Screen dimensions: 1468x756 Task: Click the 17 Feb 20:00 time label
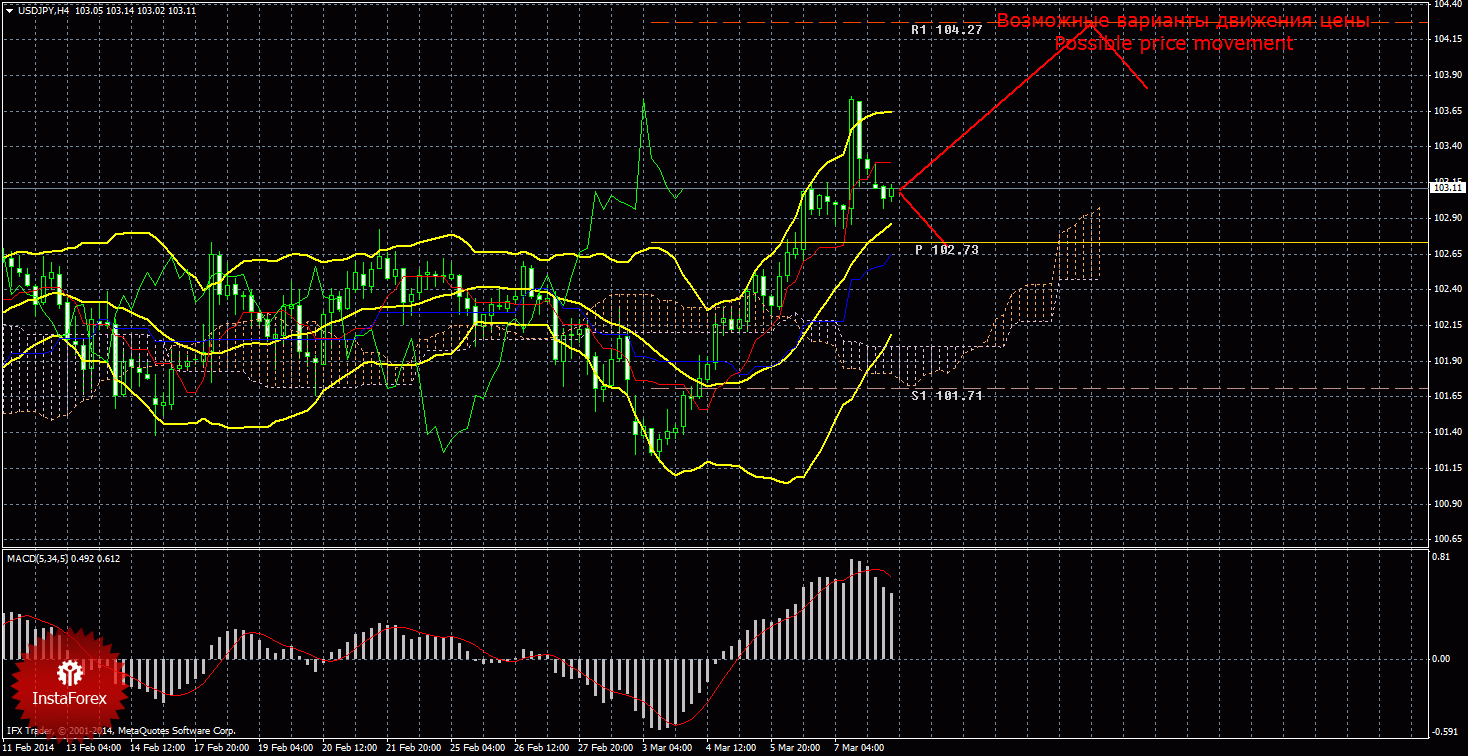click(222, 748)
